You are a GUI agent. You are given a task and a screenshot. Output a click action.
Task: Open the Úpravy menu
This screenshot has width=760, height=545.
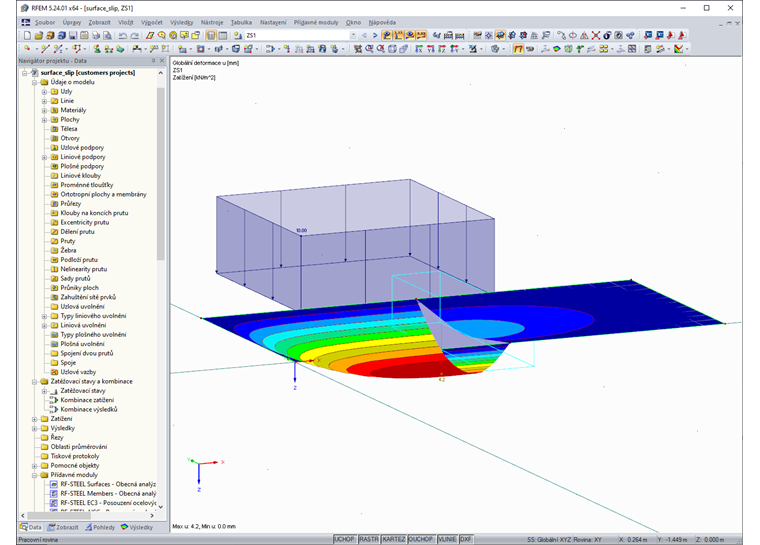tap(72, 22)
